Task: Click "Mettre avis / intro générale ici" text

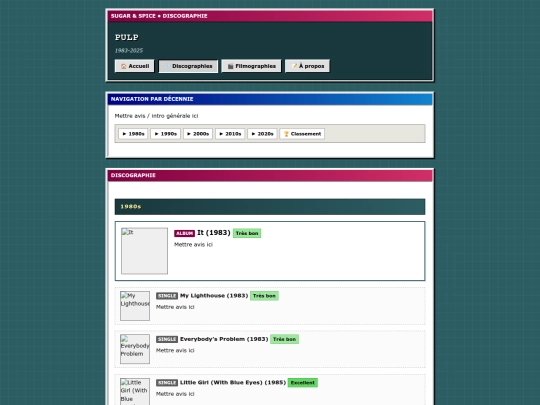Action: pyautogui.click(x=156, y=116)
